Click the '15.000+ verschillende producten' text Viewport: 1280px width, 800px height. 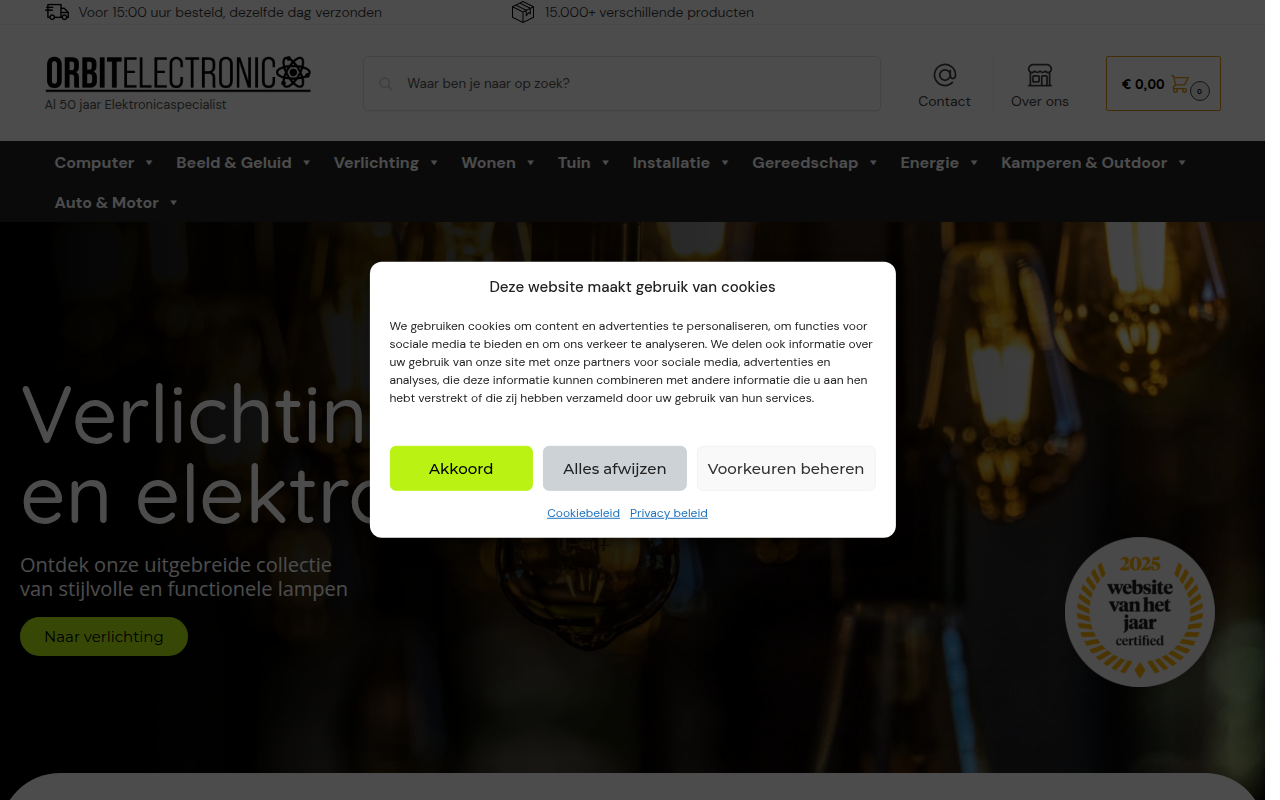click(649, 13)
